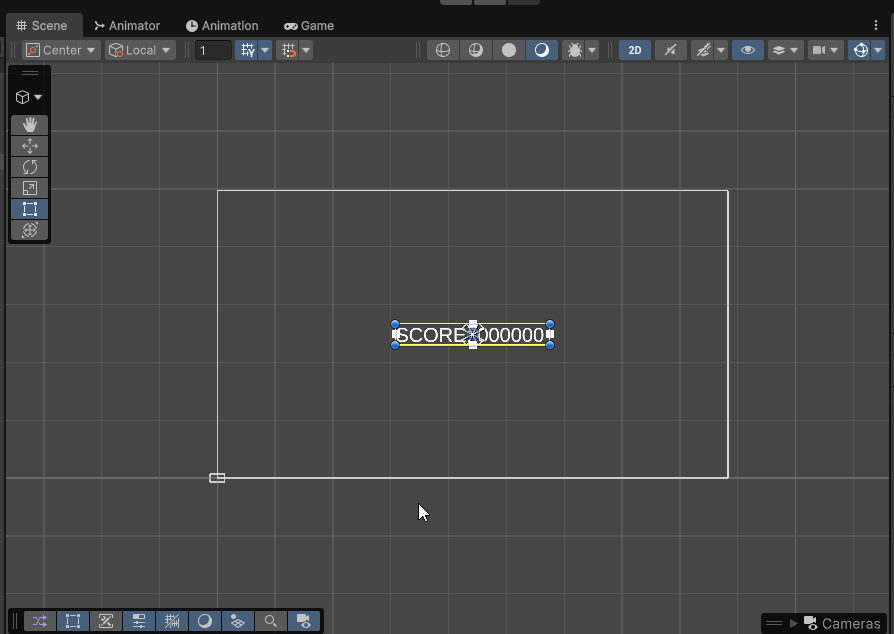
Task: Open the Gizmos dropdown arrow
Action: point(878,50)
